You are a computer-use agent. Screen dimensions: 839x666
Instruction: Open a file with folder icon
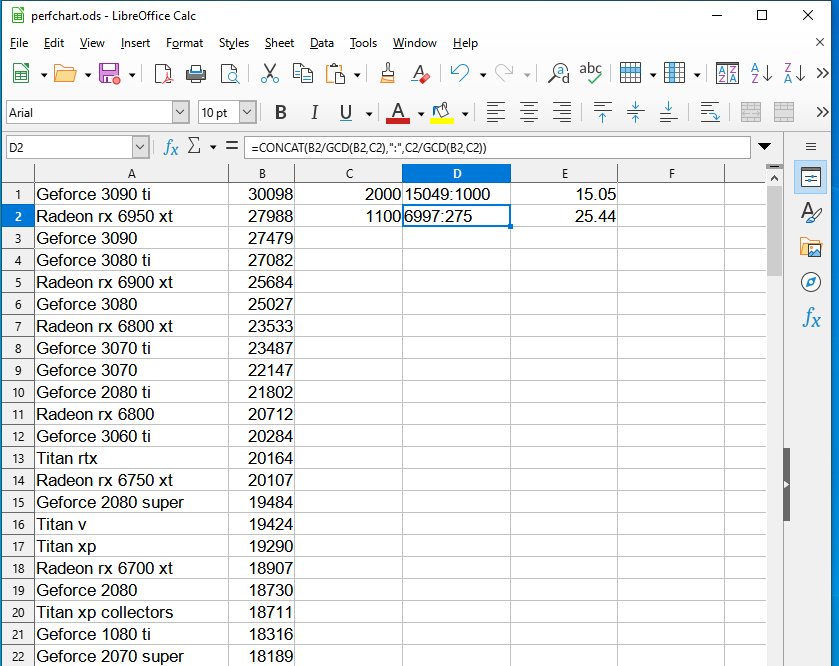click(x=65, y=74)
